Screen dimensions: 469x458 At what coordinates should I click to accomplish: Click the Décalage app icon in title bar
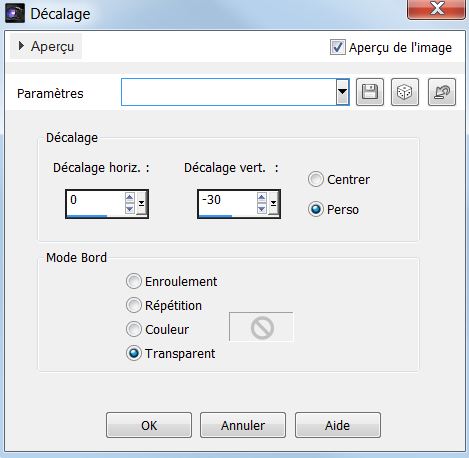point(15,13)
